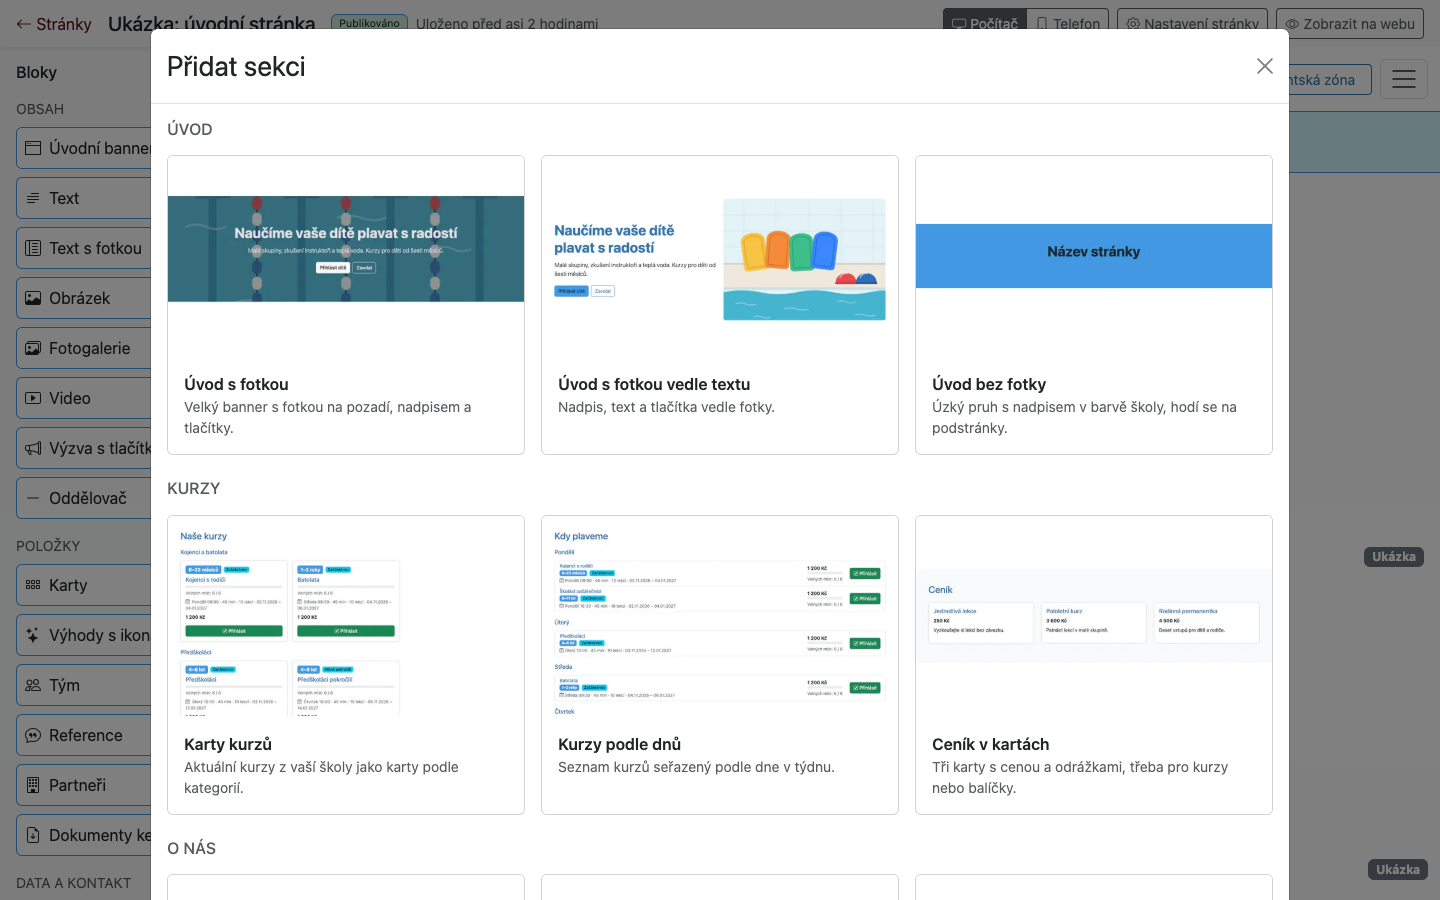
Task: Click the Fotogalerie block icon
Action: point(33,348)
